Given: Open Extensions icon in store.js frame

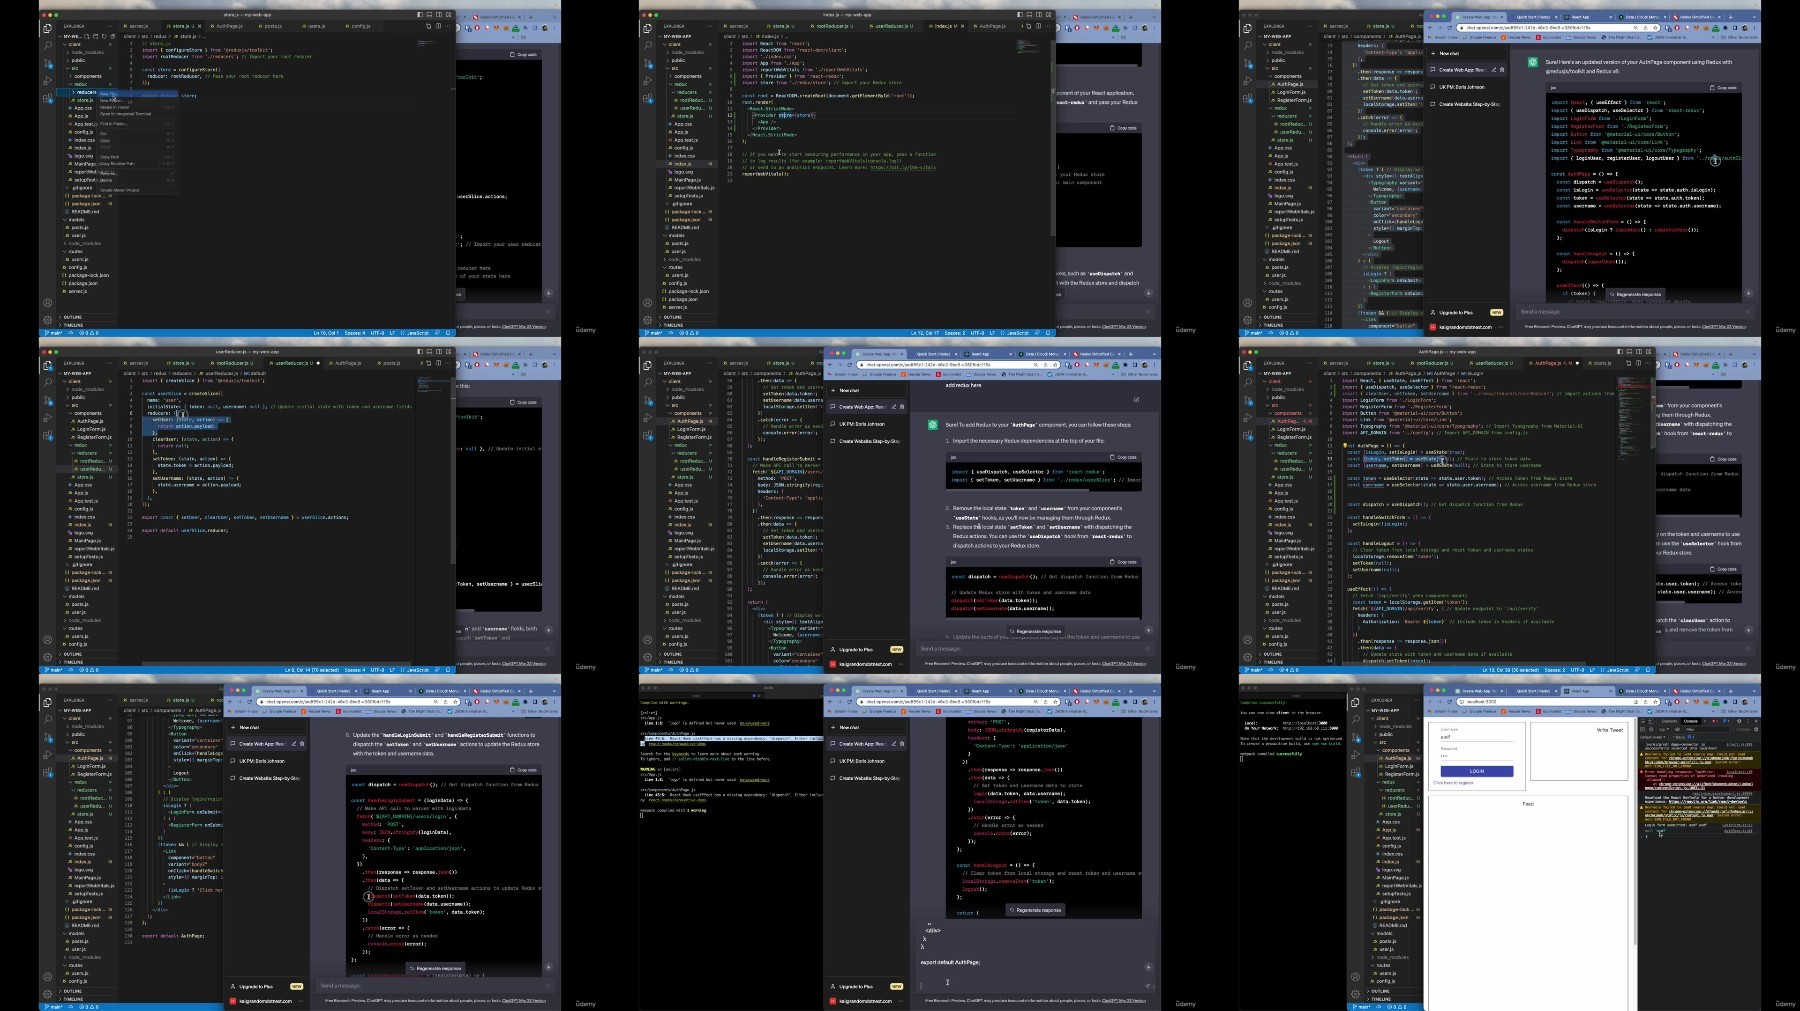Looking at the screenshot, I should tap(47, 98).
